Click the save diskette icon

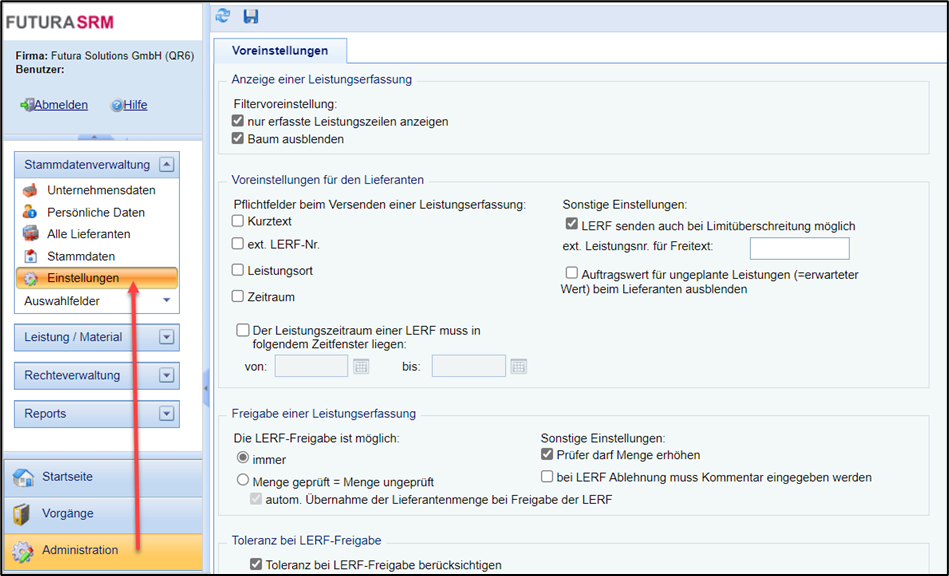(x=250, y=15)
